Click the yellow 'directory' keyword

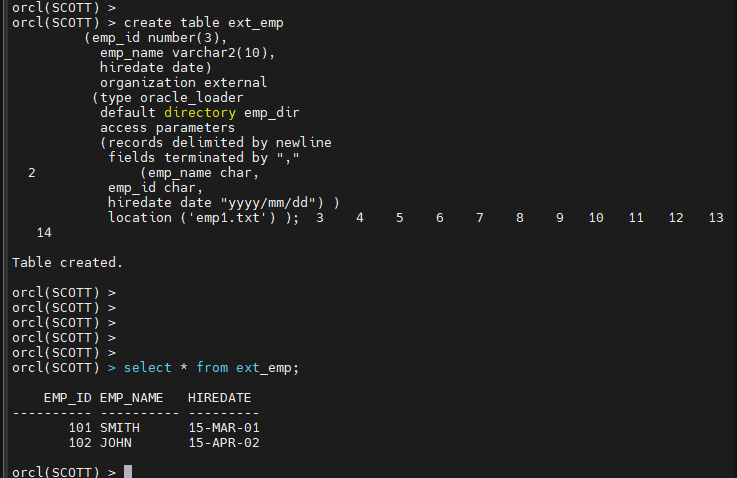(x=200, y=113)
